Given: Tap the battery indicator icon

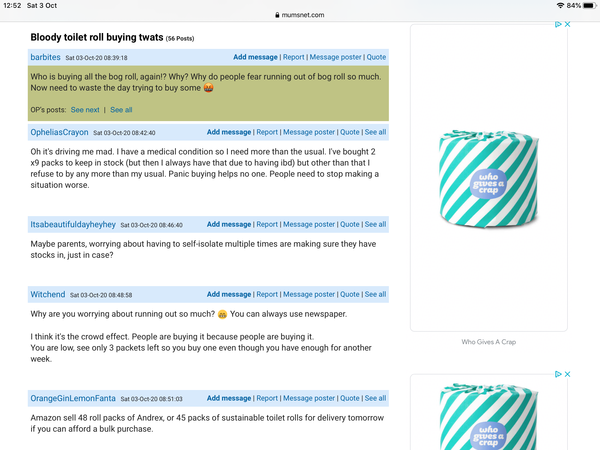Looking at the screenshot, I should point(590,5).
